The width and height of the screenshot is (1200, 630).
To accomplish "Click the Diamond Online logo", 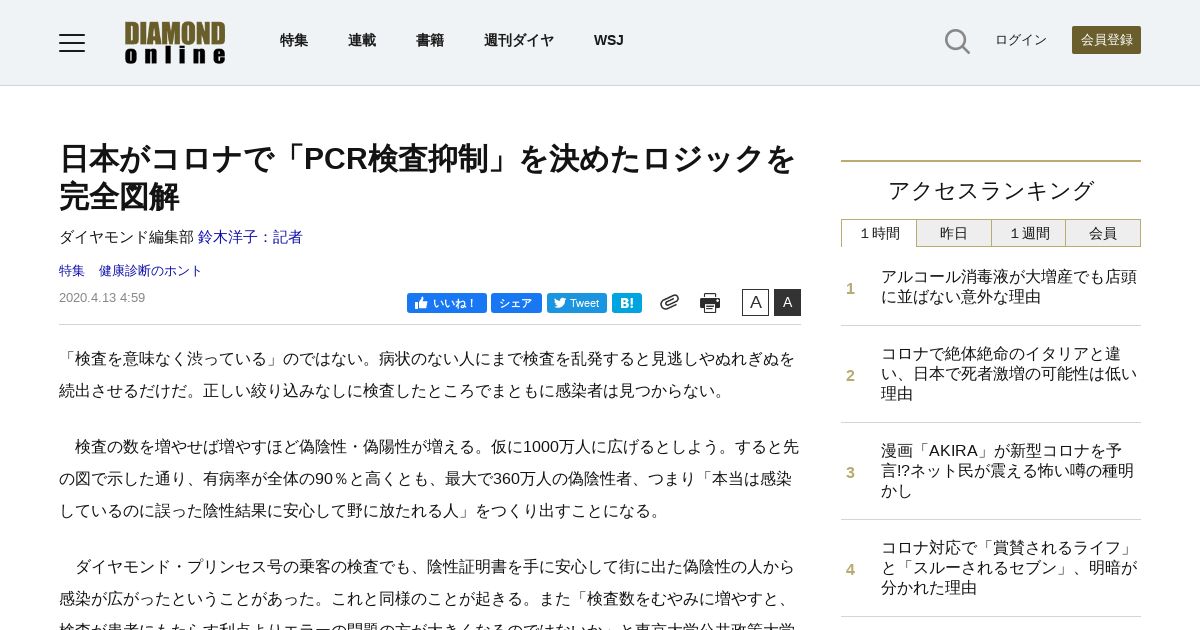I will click(175, 43).
